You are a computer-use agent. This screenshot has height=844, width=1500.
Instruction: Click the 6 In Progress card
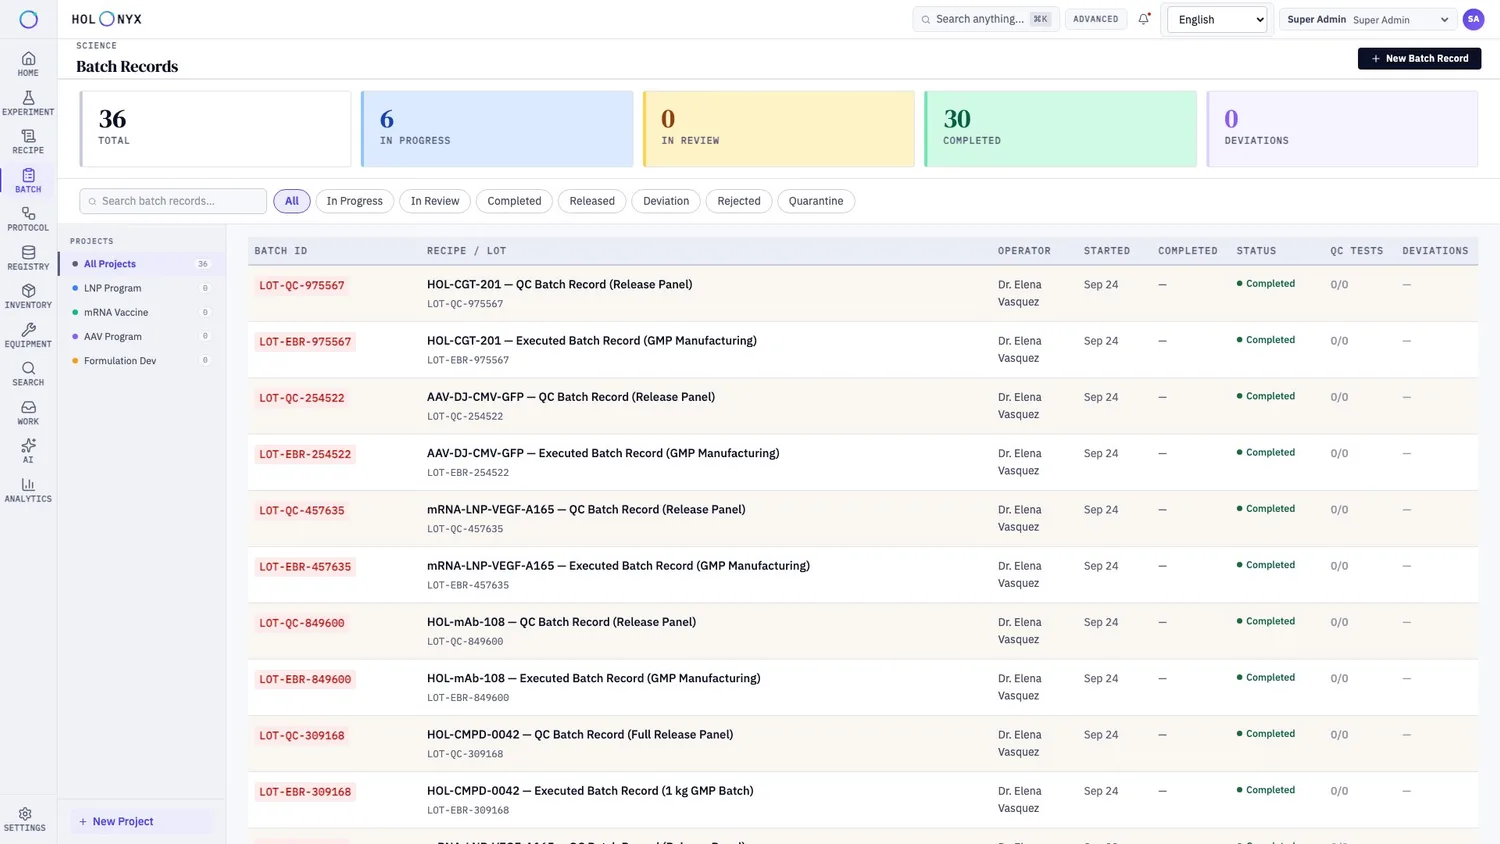click(x=497, y=129)
